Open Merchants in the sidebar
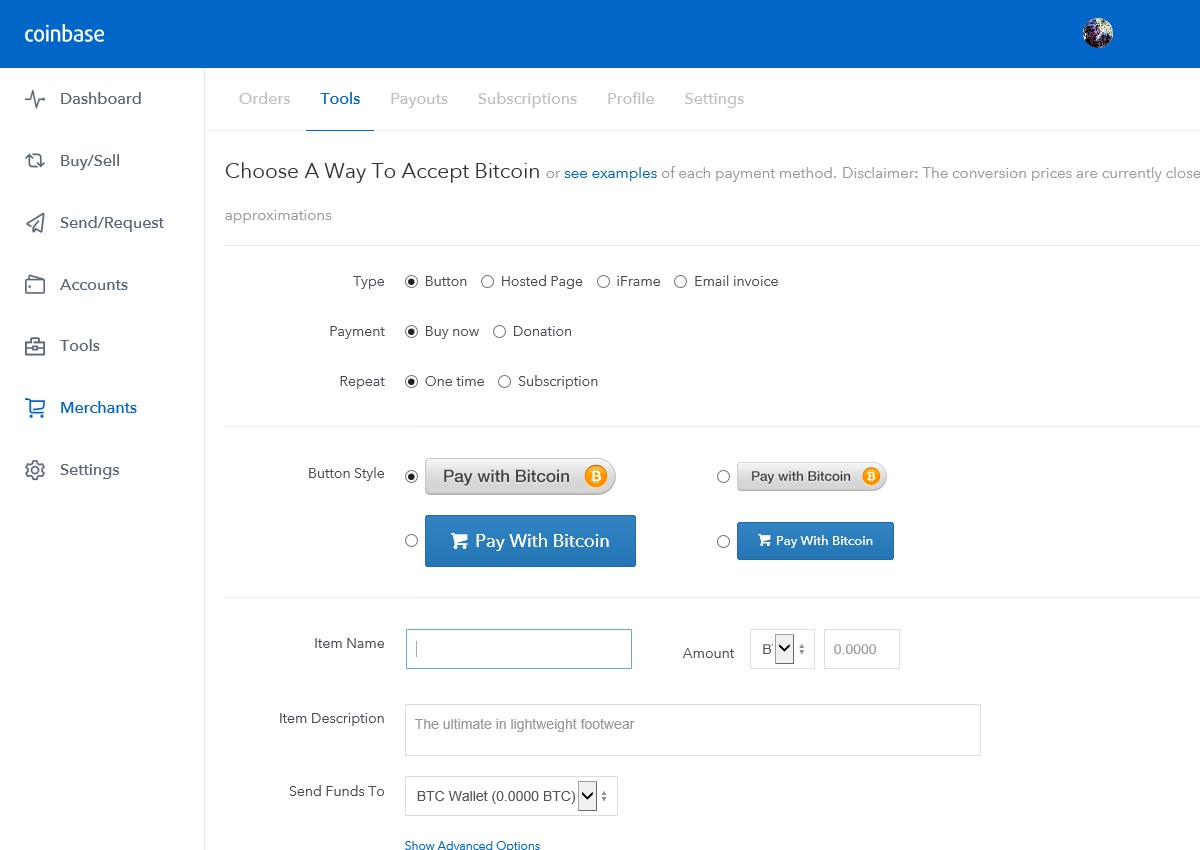 (x=98, y=408)
